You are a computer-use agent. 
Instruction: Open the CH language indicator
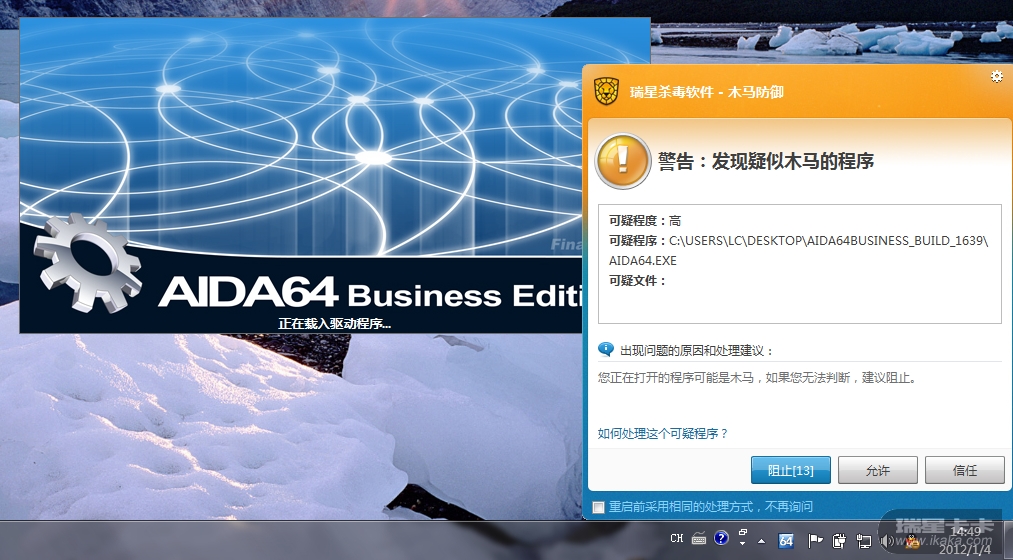pyautogui.click(x=676, y=538)
